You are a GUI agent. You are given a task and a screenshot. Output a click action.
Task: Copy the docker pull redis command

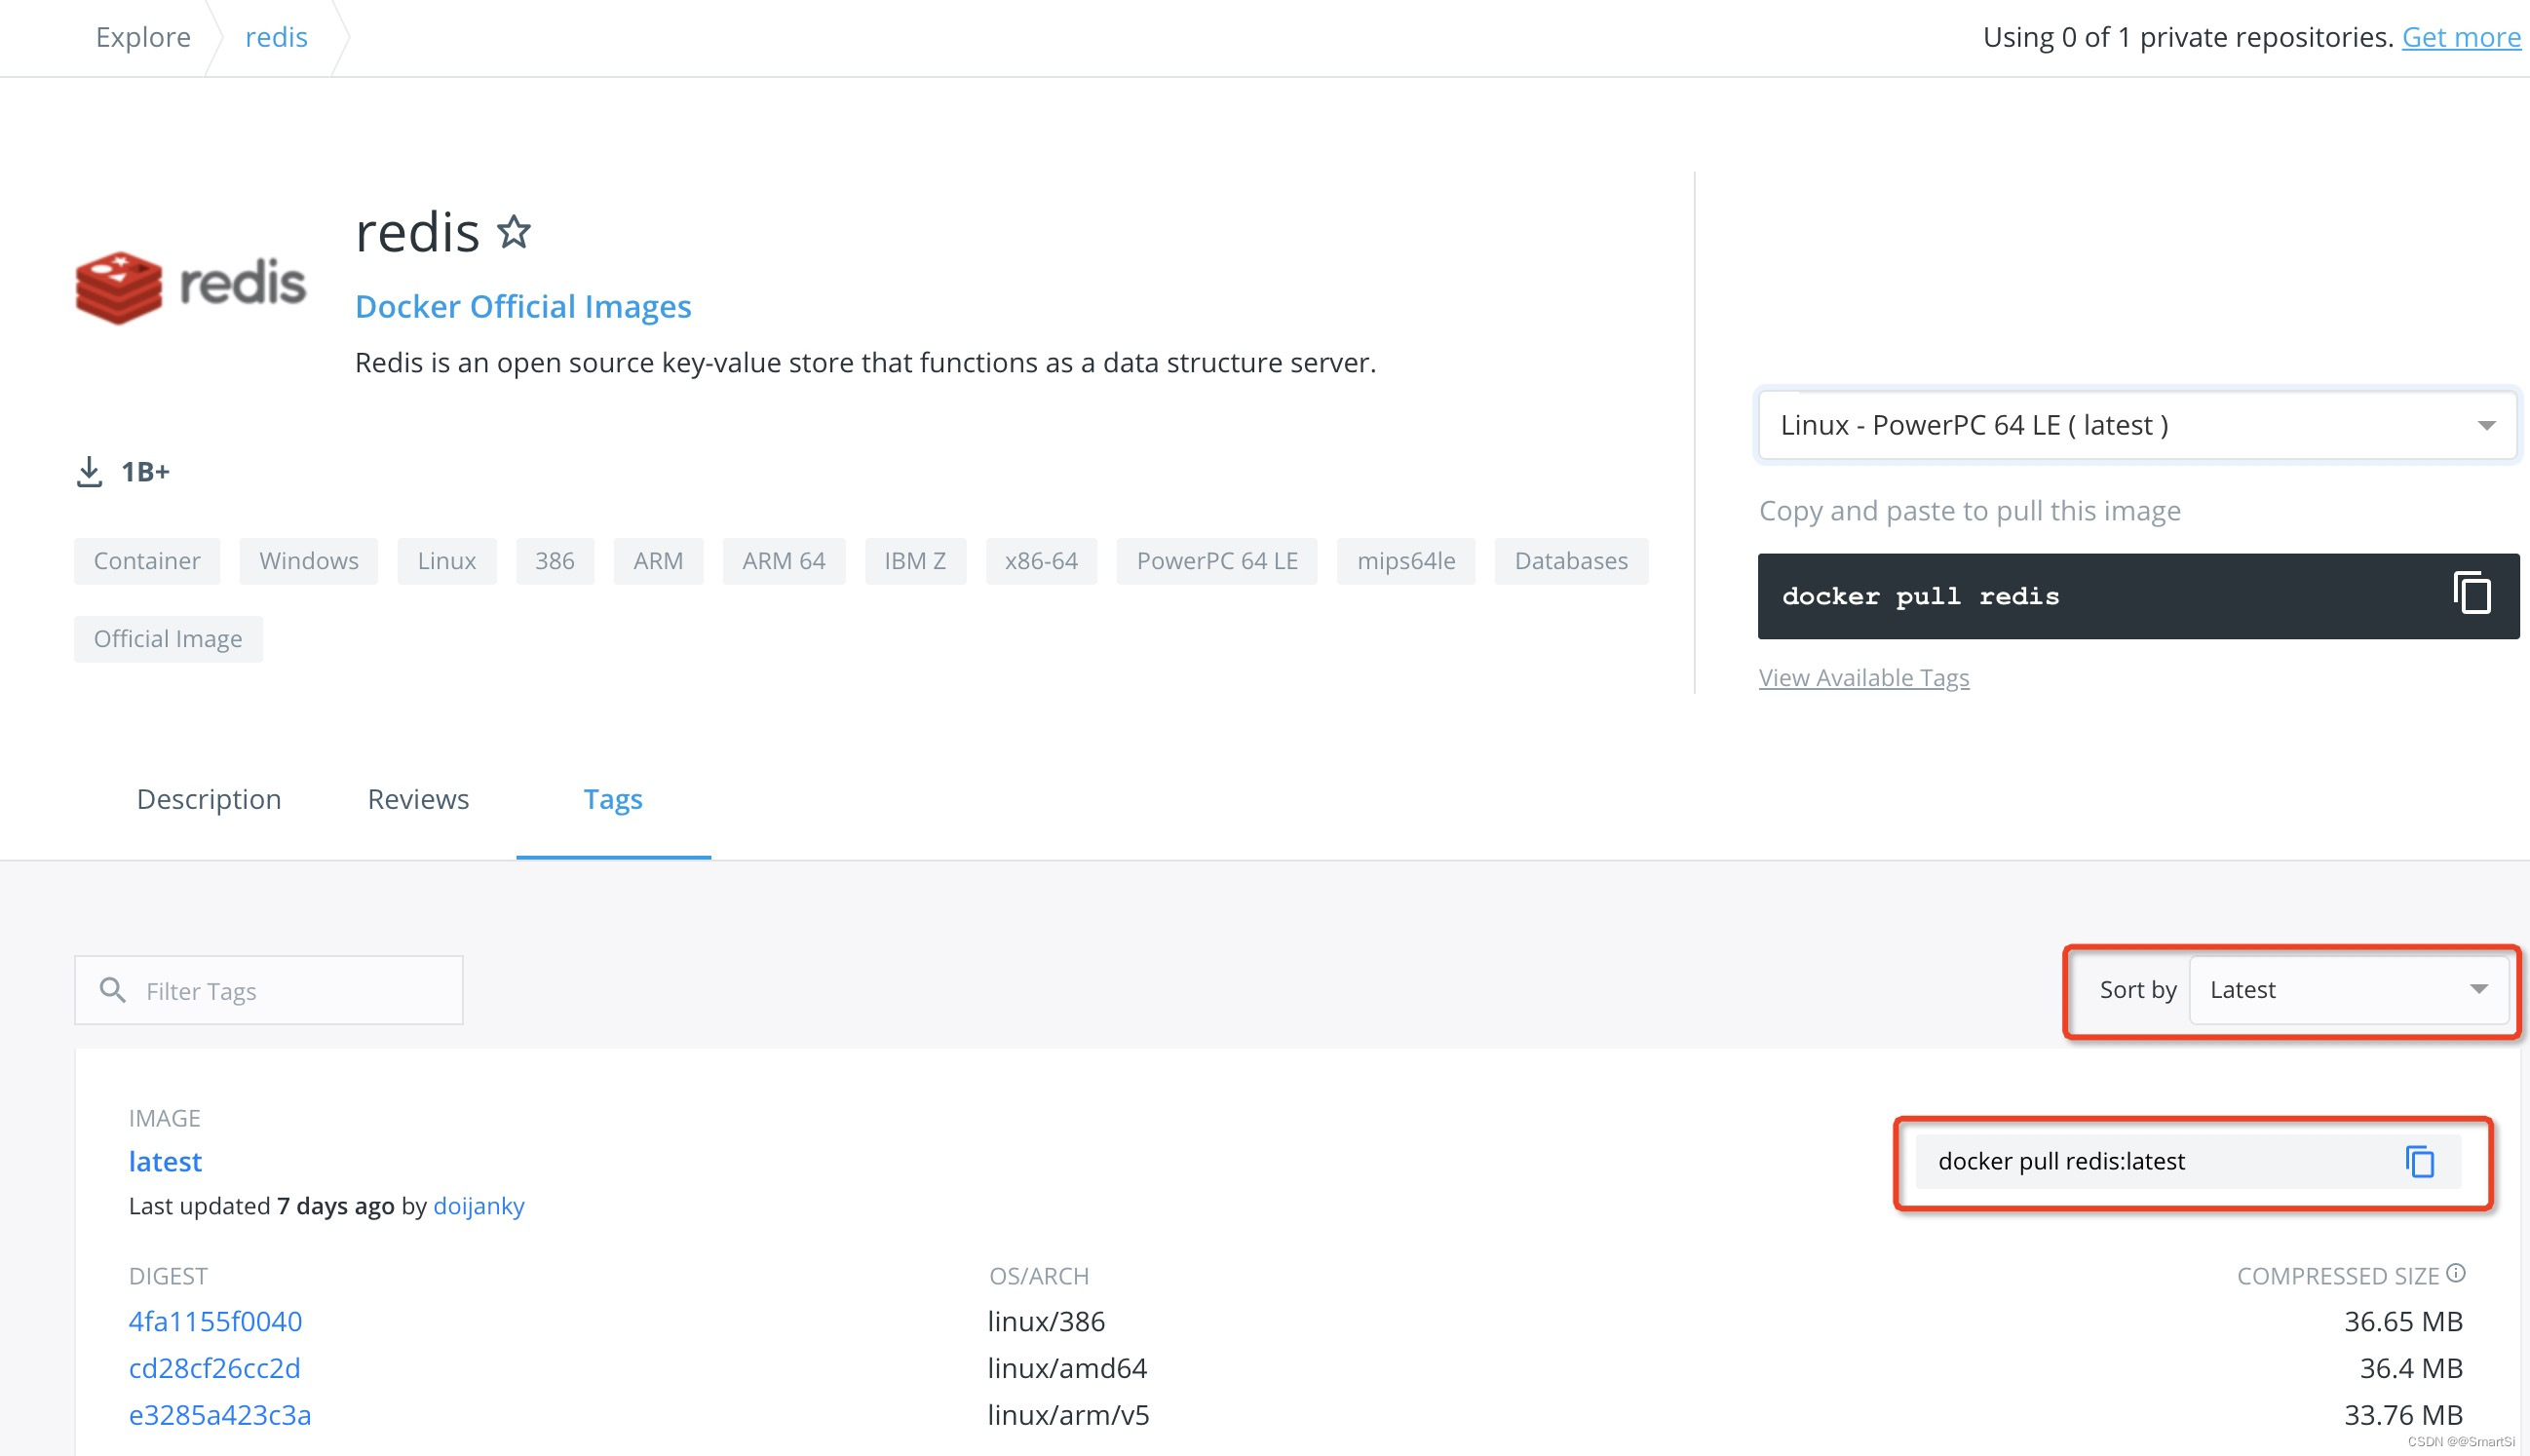[2471, 594]
